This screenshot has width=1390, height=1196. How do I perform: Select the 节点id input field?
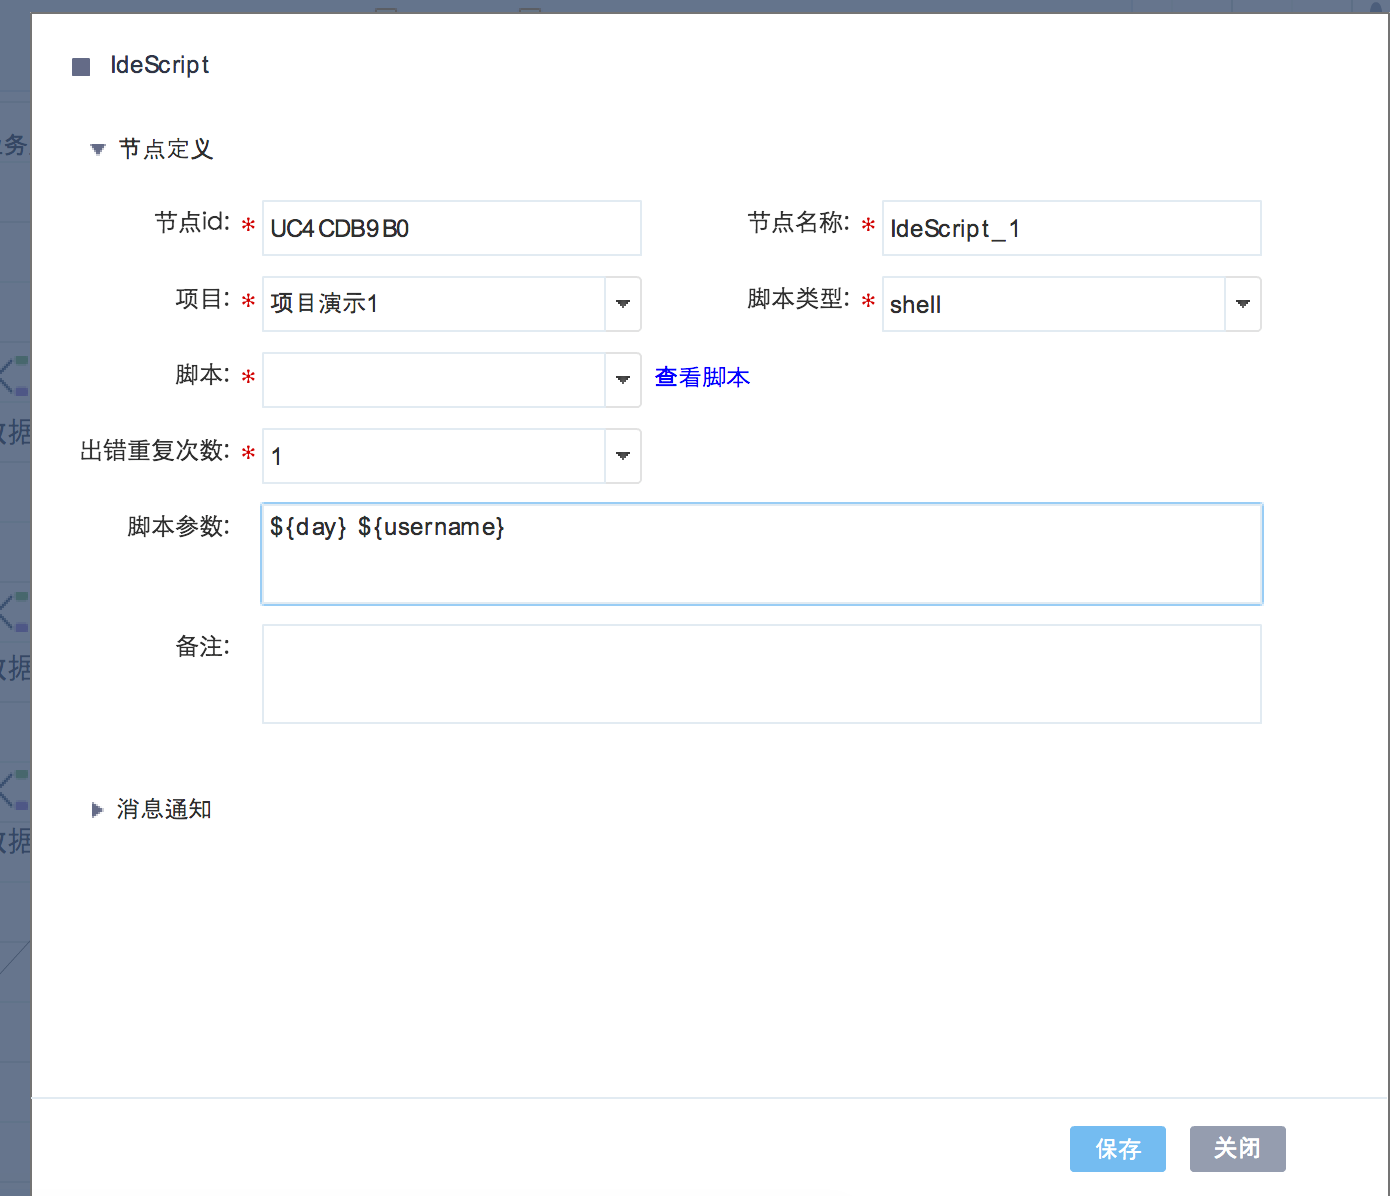click(451, 228)
